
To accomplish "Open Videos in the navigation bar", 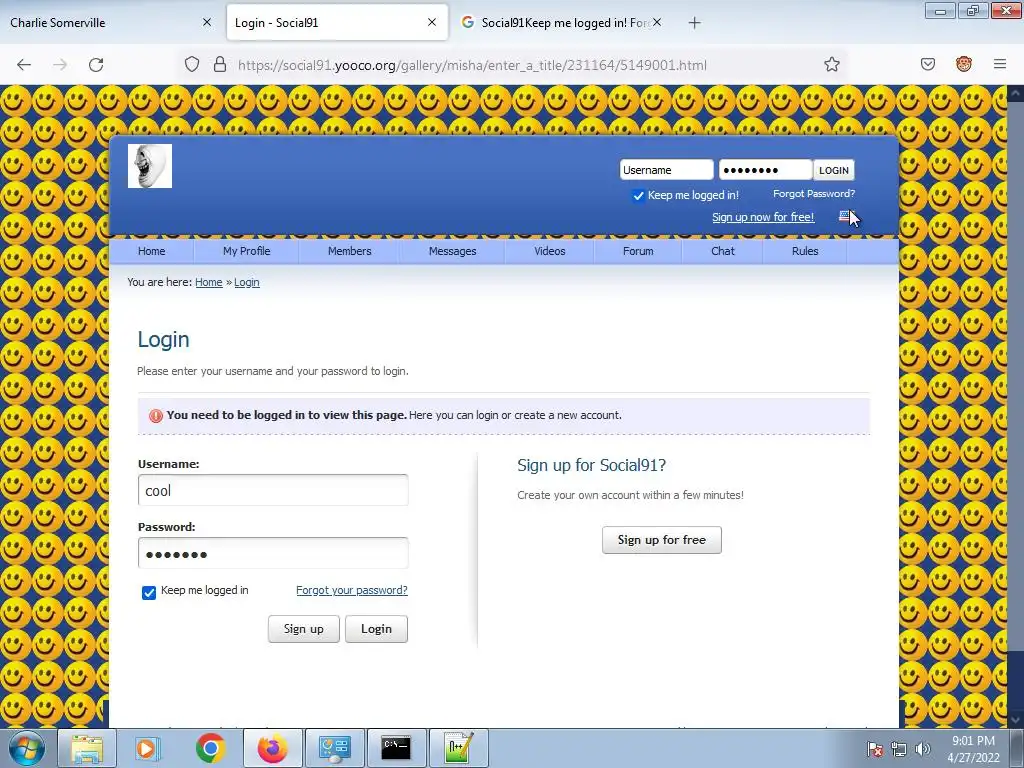I will pos(550,251).
